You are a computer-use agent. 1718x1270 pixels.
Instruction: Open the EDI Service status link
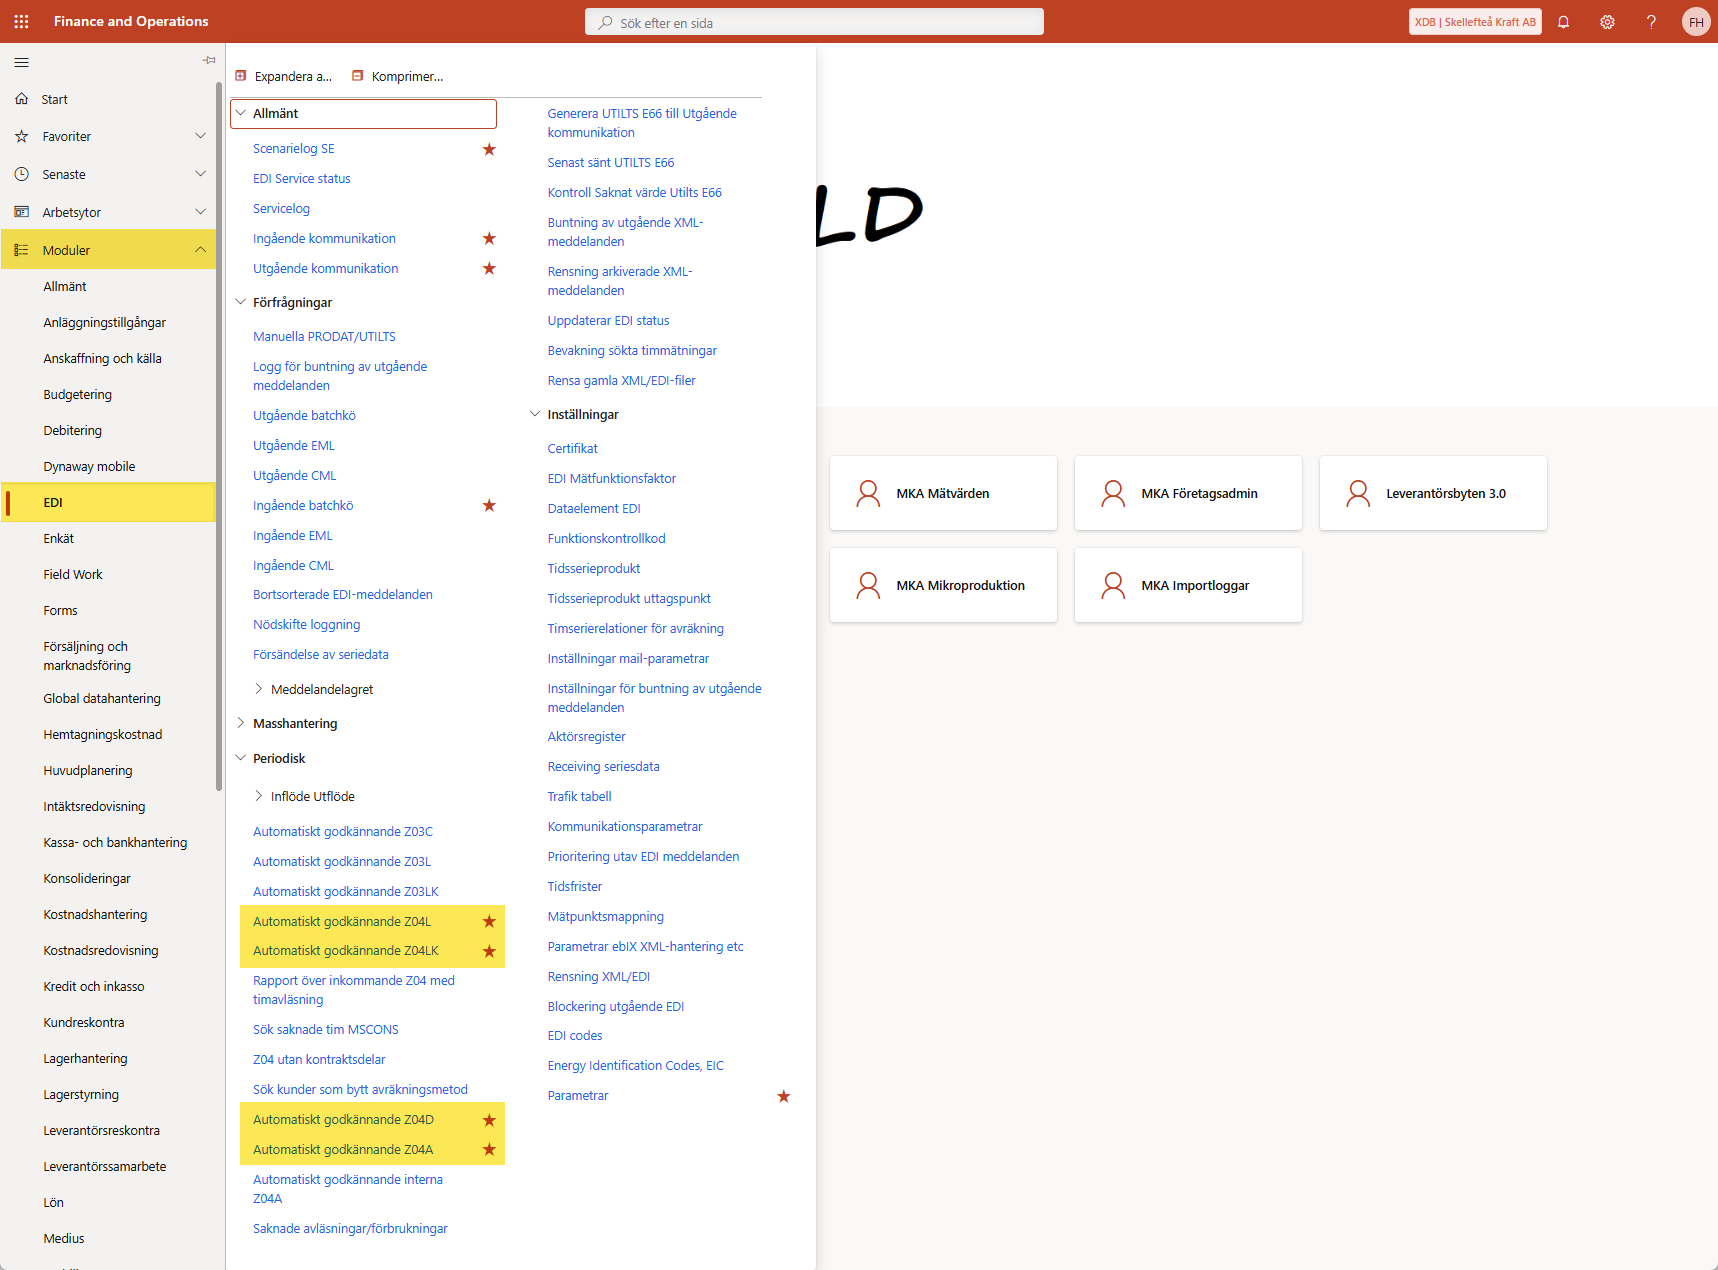(302, 179)
